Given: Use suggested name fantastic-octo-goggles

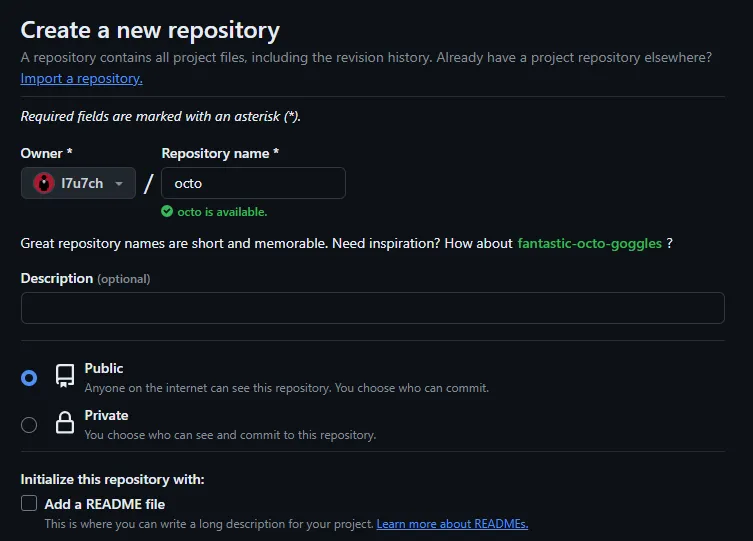Looking at the screenshot, I should (x=589, y=243).
